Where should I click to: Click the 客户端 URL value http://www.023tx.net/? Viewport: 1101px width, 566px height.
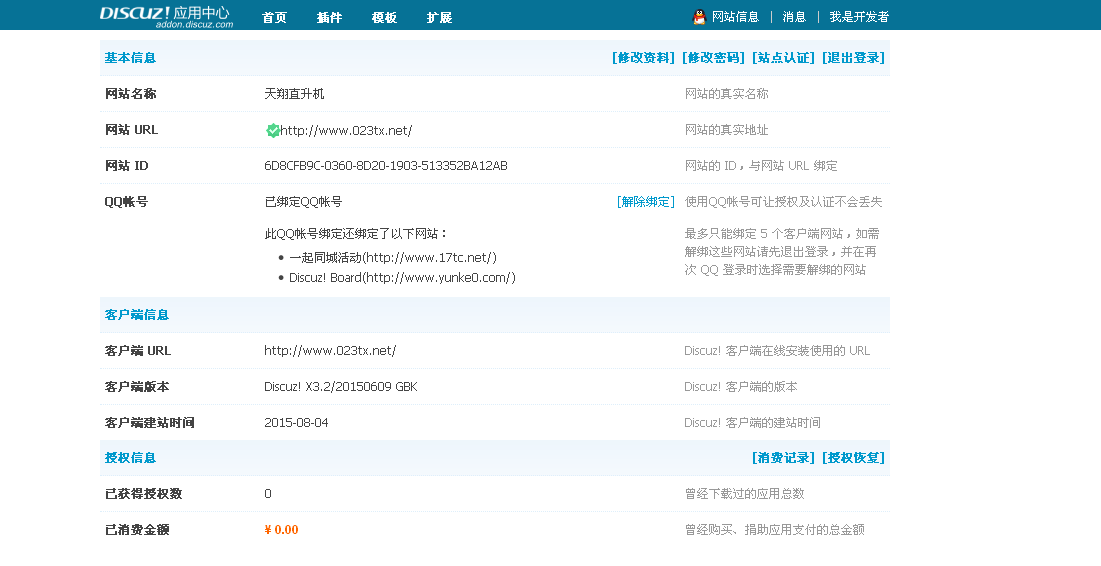[330, 350]
